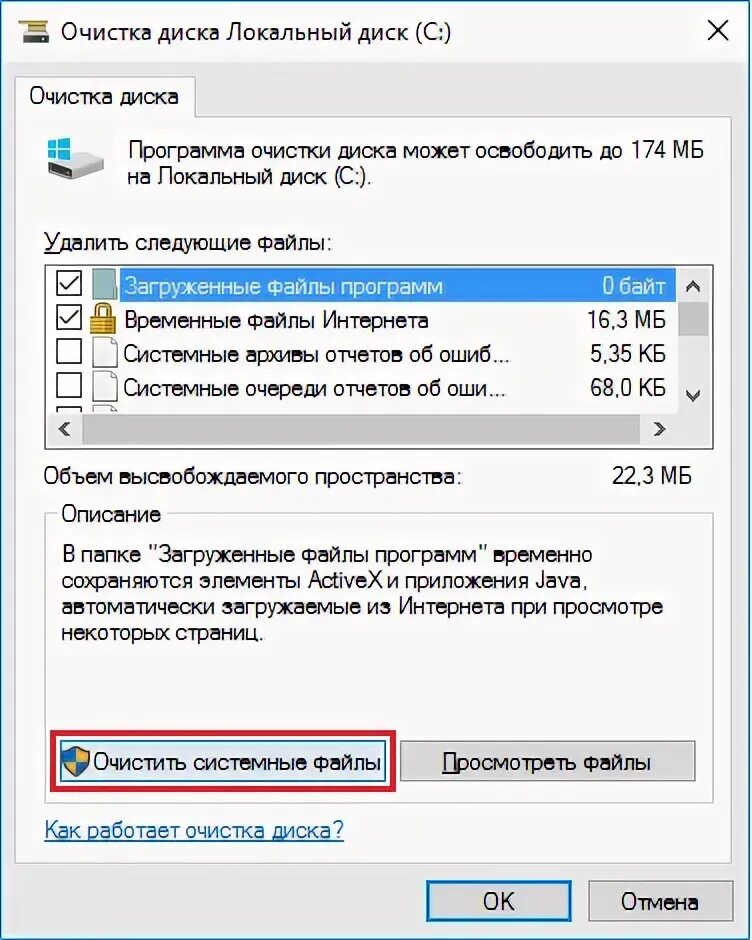Select the Очистка диска tab
The image size is (752, 940).
pos(104,97)
